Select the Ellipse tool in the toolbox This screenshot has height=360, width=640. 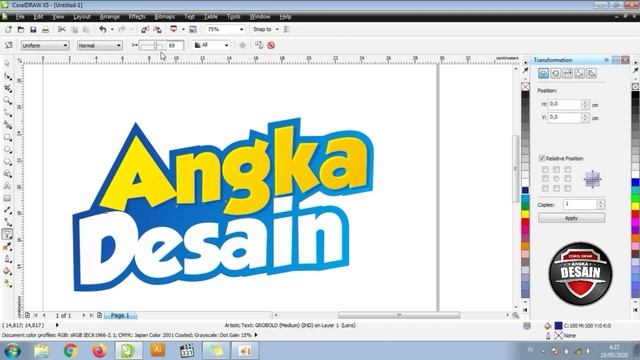pos(7,149)
